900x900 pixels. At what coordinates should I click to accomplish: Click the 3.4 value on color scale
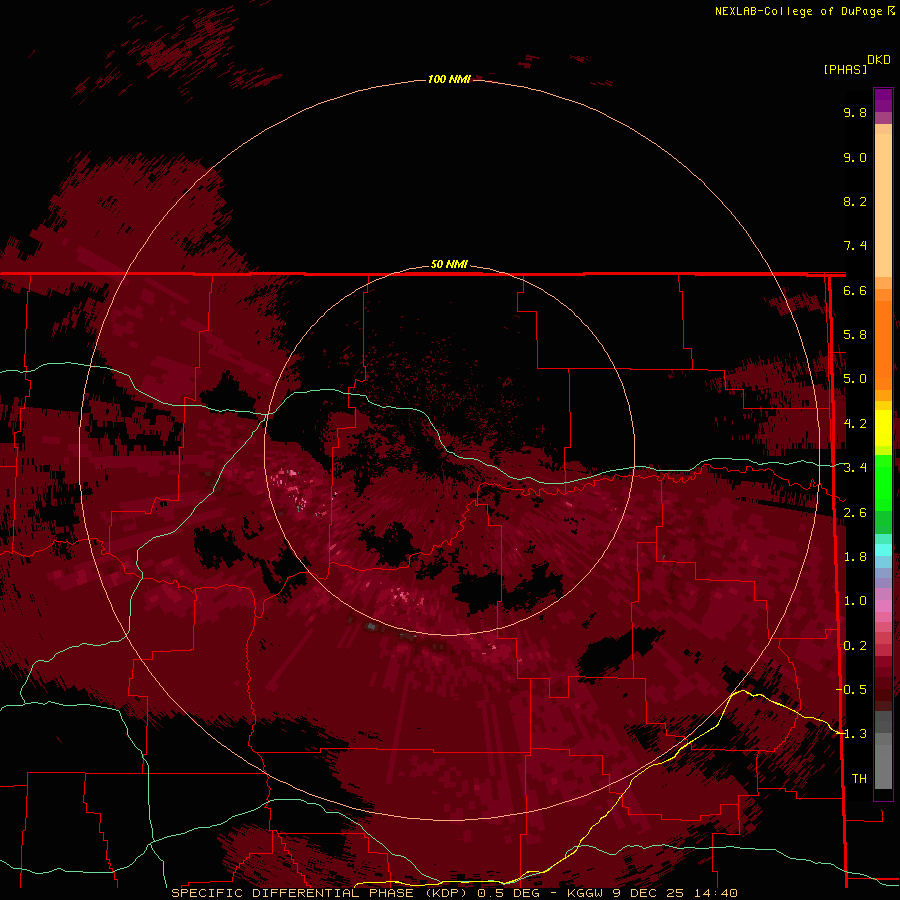click(x=855, y=468)
